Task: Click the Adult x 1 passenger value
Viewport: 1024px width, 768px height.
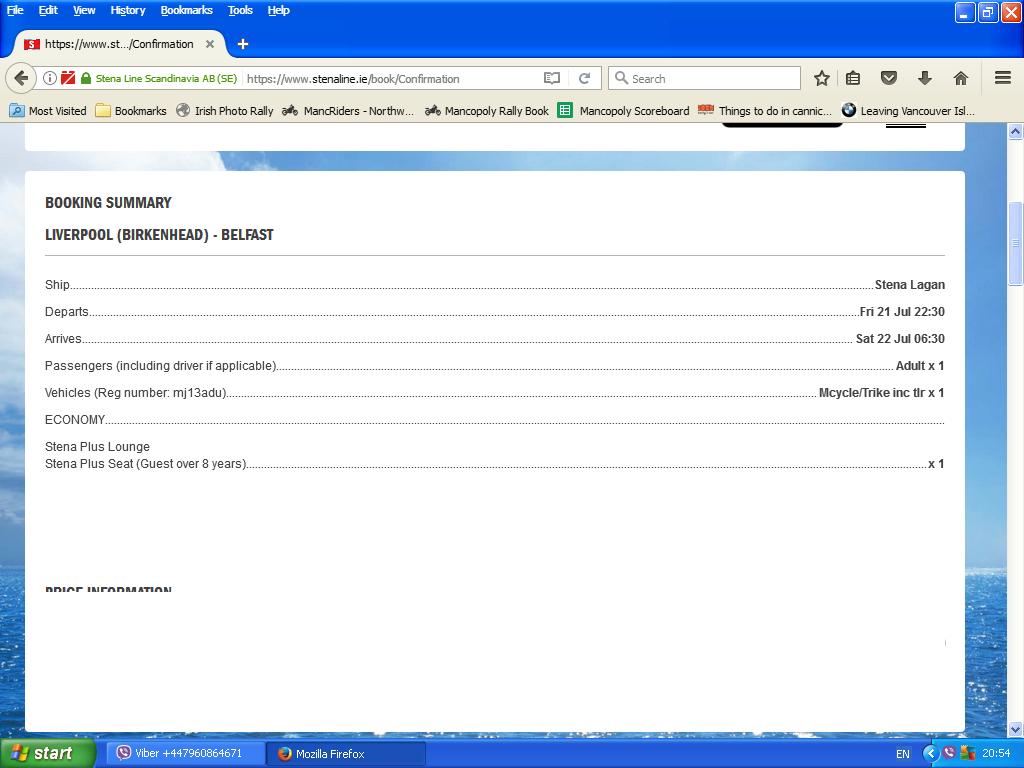Action: pyautogui.click(x=920, y=366)
